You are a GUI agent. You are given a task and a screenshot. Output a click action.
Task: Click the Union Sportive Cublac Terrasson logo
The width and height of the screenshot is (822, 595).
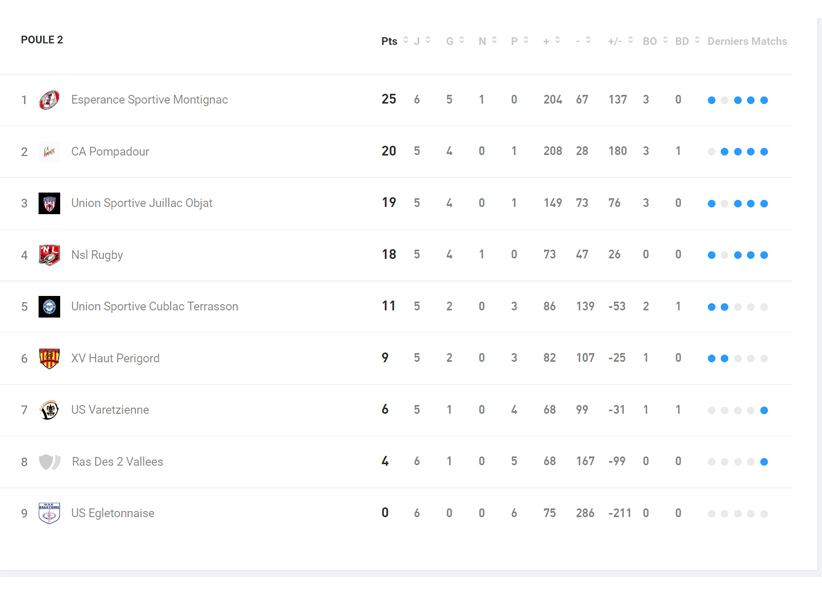pos(49,307)
